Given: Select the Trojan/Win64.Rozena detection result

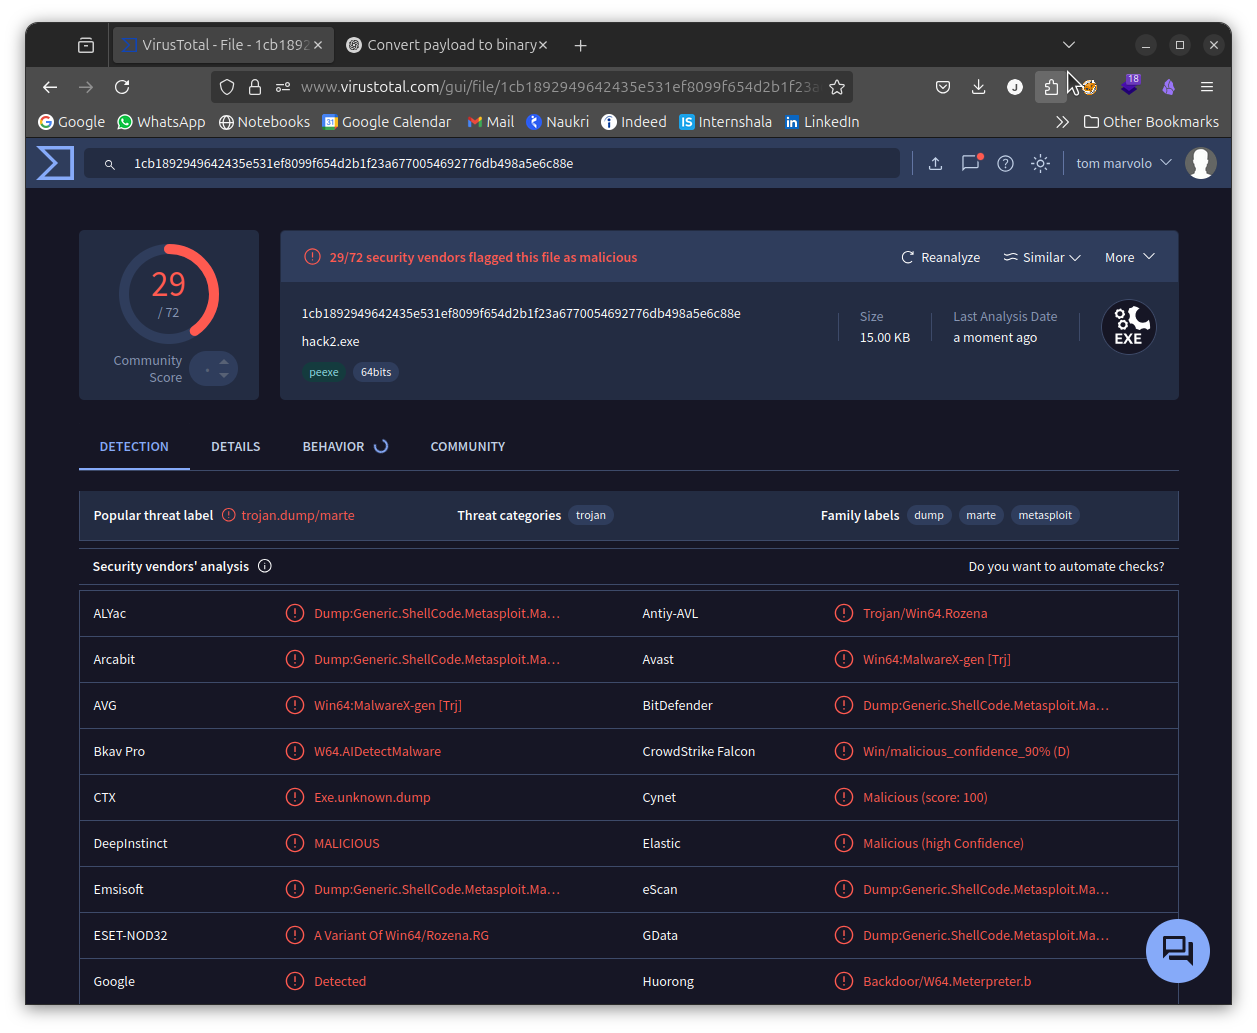Looking at the screenshot, I should (x=925, y=613).
